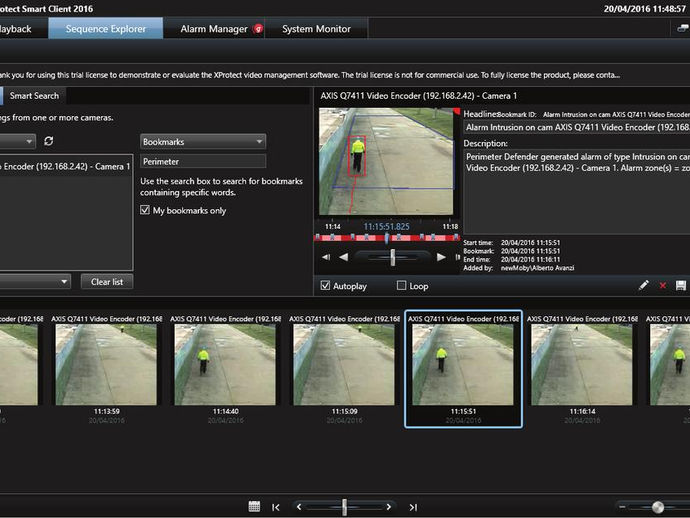Click the save floppy disk icon
Screen dimensions: 690x518
(x=681, y=286)
